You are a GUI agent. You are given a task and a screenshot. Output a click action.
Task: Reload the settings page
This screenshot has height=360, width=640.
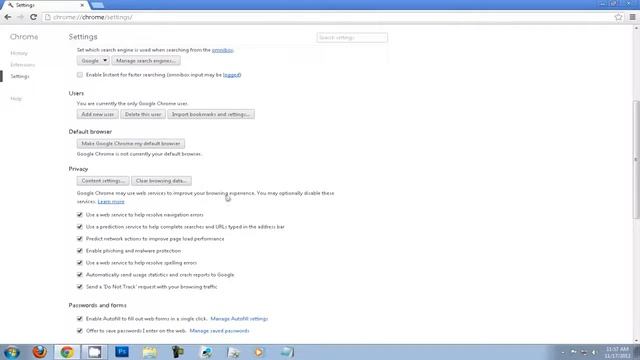[33, 17]
